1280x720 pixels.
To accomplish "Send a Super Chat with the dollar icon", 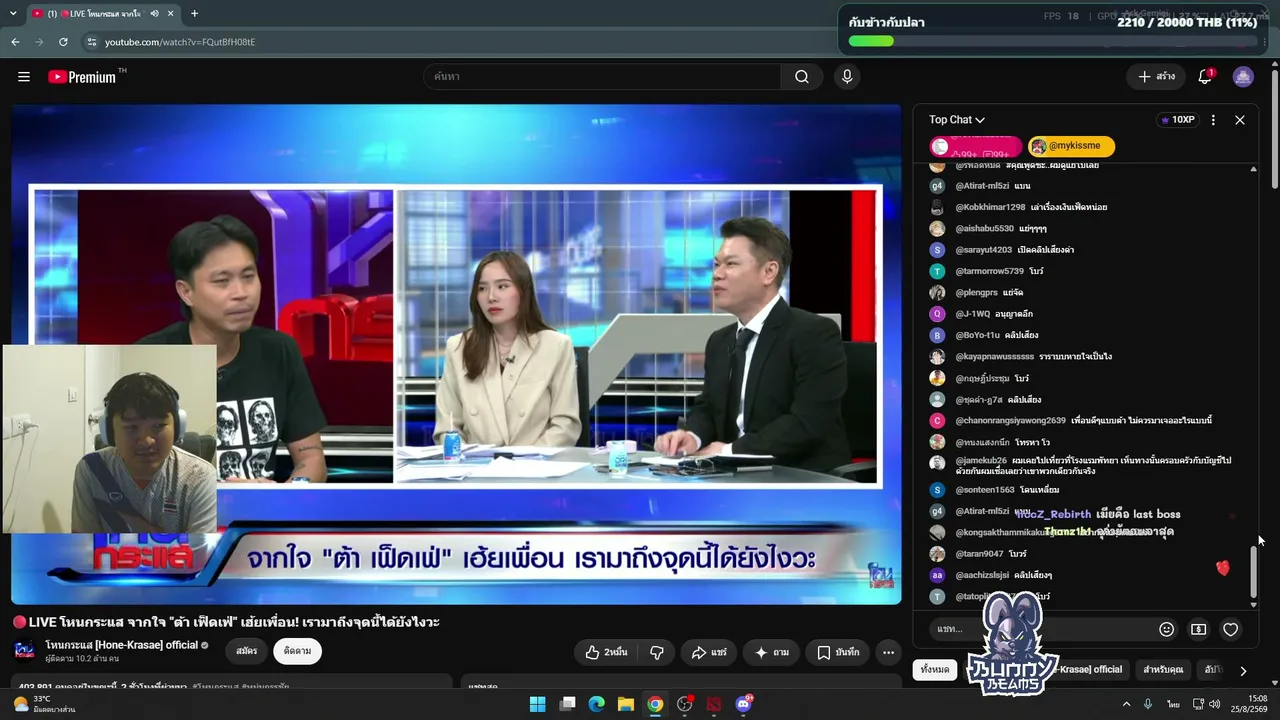I will 1198,629.
